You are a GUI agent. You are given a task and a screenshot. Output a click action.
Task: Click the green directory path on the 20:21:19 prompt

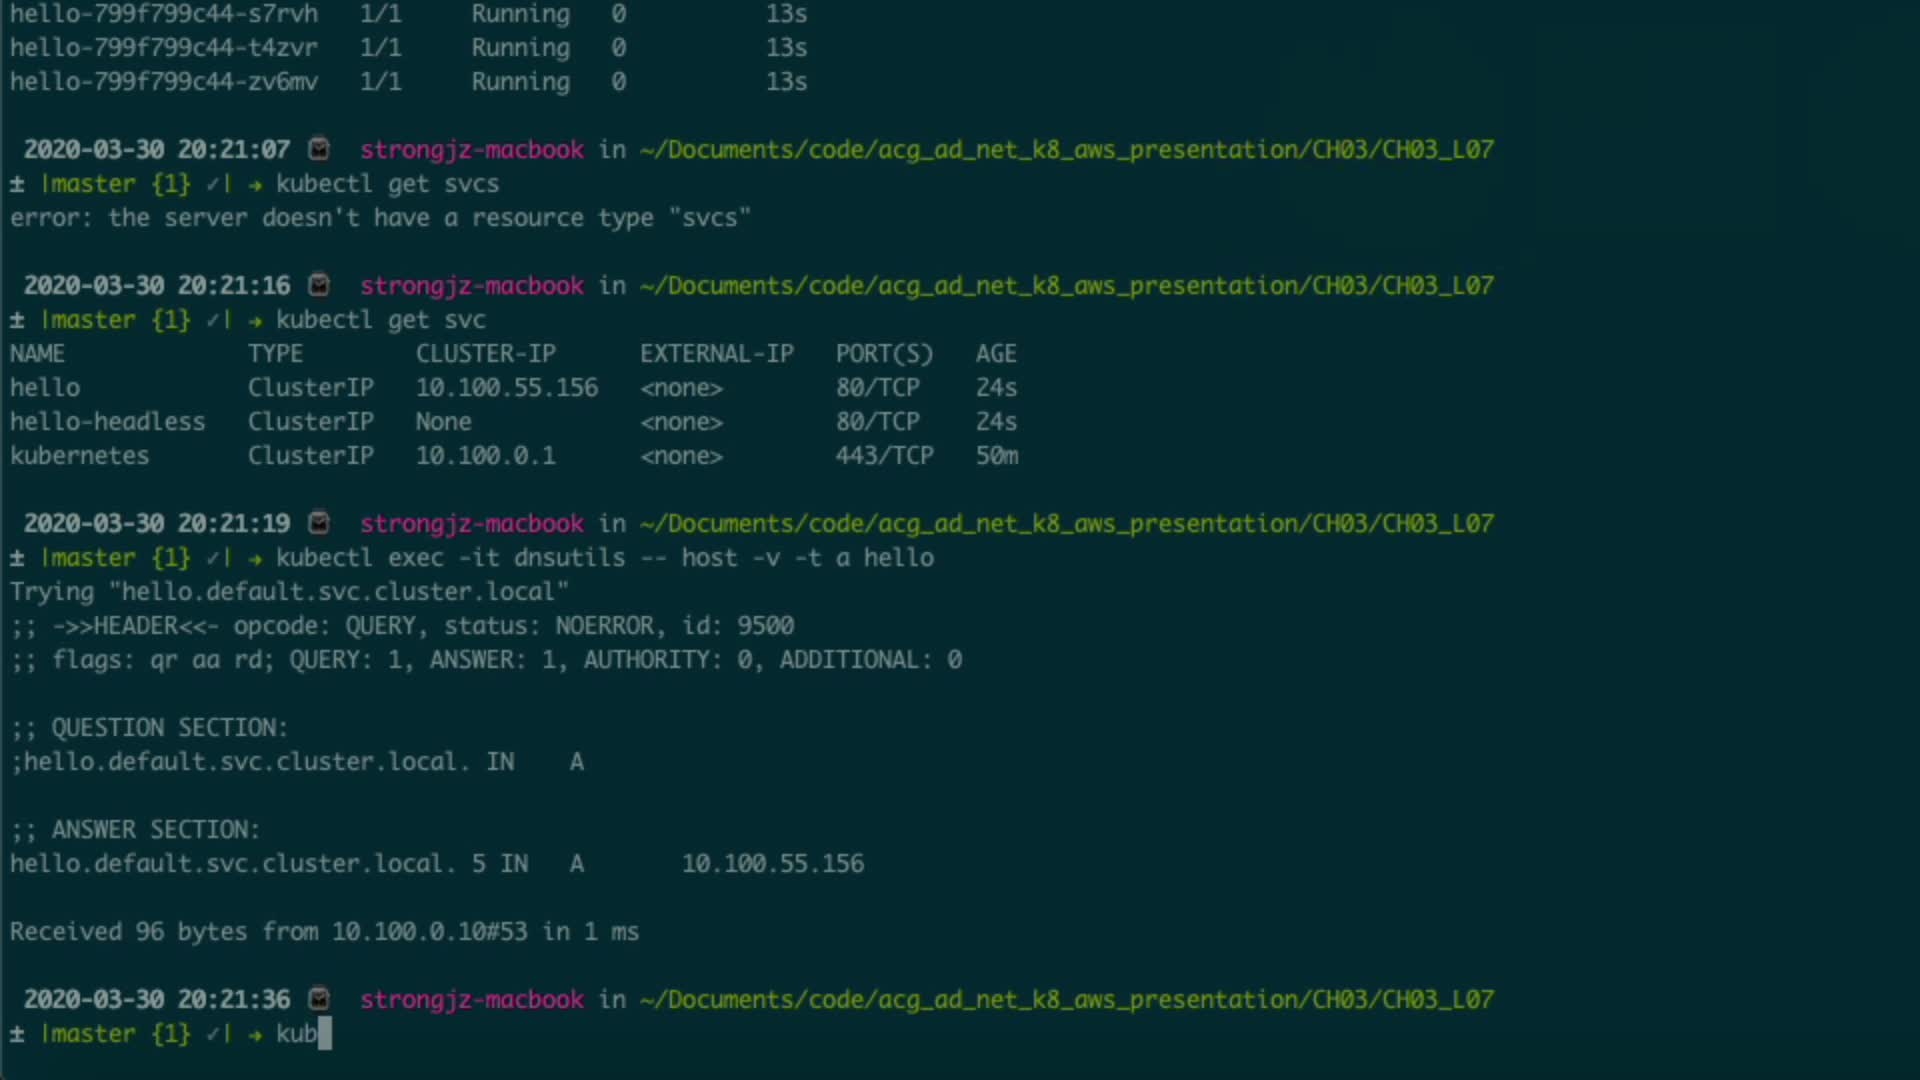pyautogui.click(x=1066, y=523)
